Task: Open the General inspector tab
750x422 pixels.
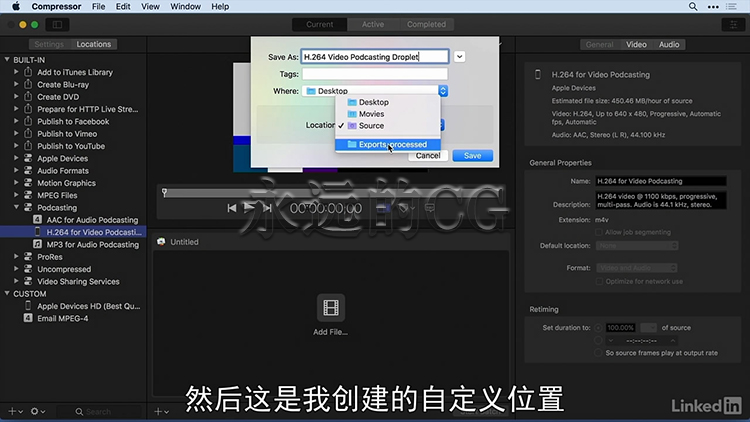Action: [599, 44]
